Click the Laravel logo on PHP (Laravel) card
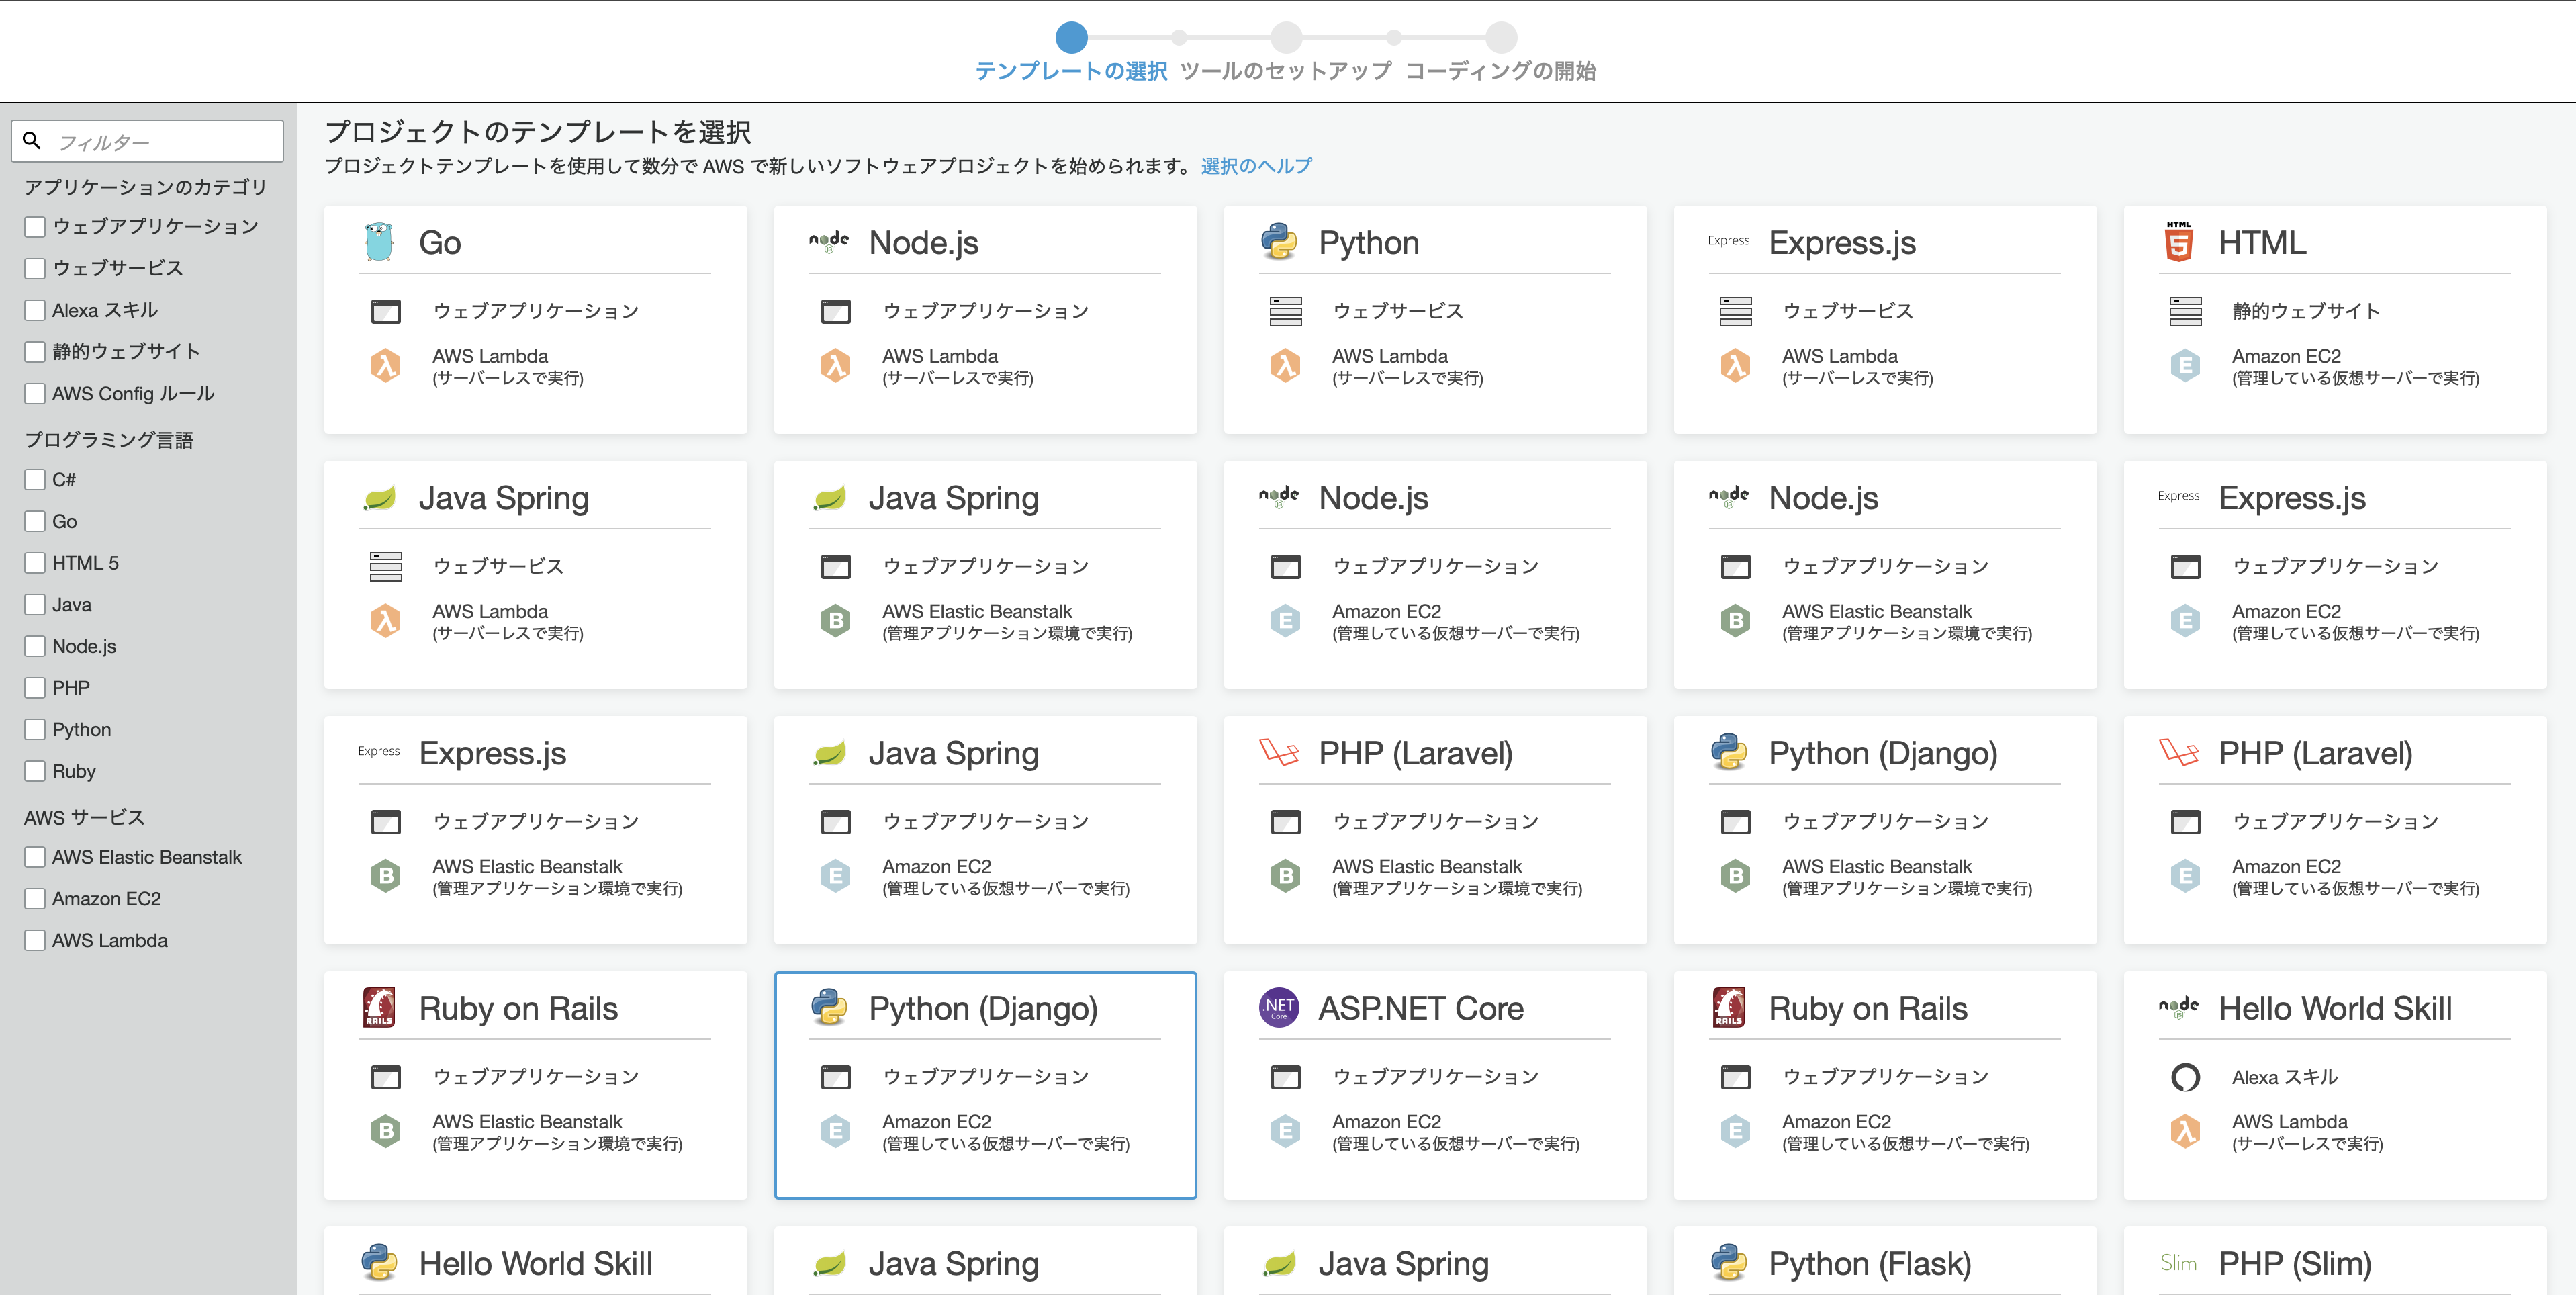Image resolution: width=2576 pixels, height=1295 pixels. pyautogui.click(x=1281, y=752)
